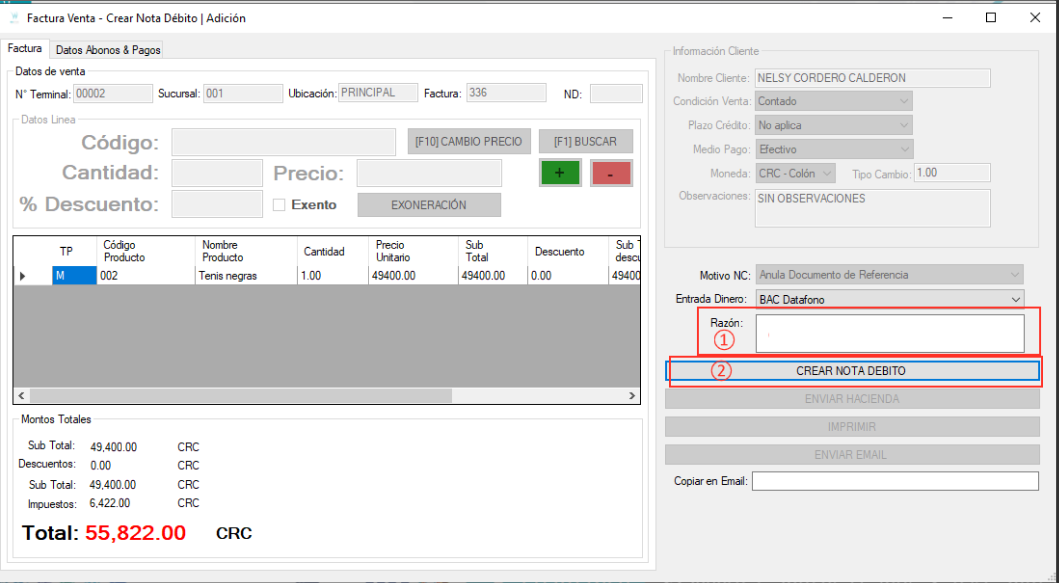Open the Datos Abonos & Pagos tab
Screen dimensions: 1059x583
(x=108, y=50)
